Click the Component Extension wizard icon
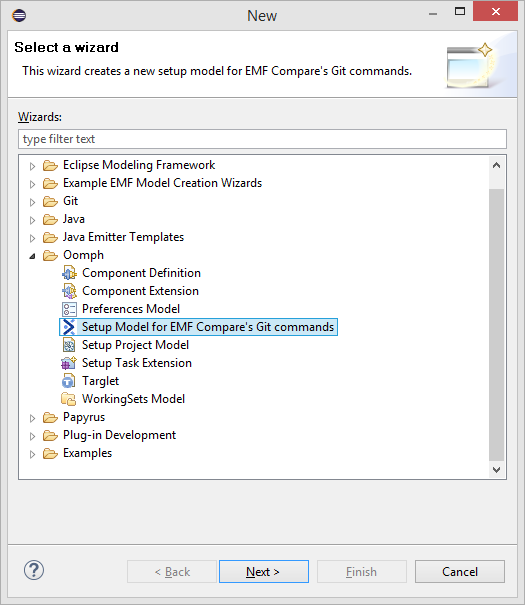The width and height of the screenshot is (525, 605). pyautogui.click(x=69, y=291)
